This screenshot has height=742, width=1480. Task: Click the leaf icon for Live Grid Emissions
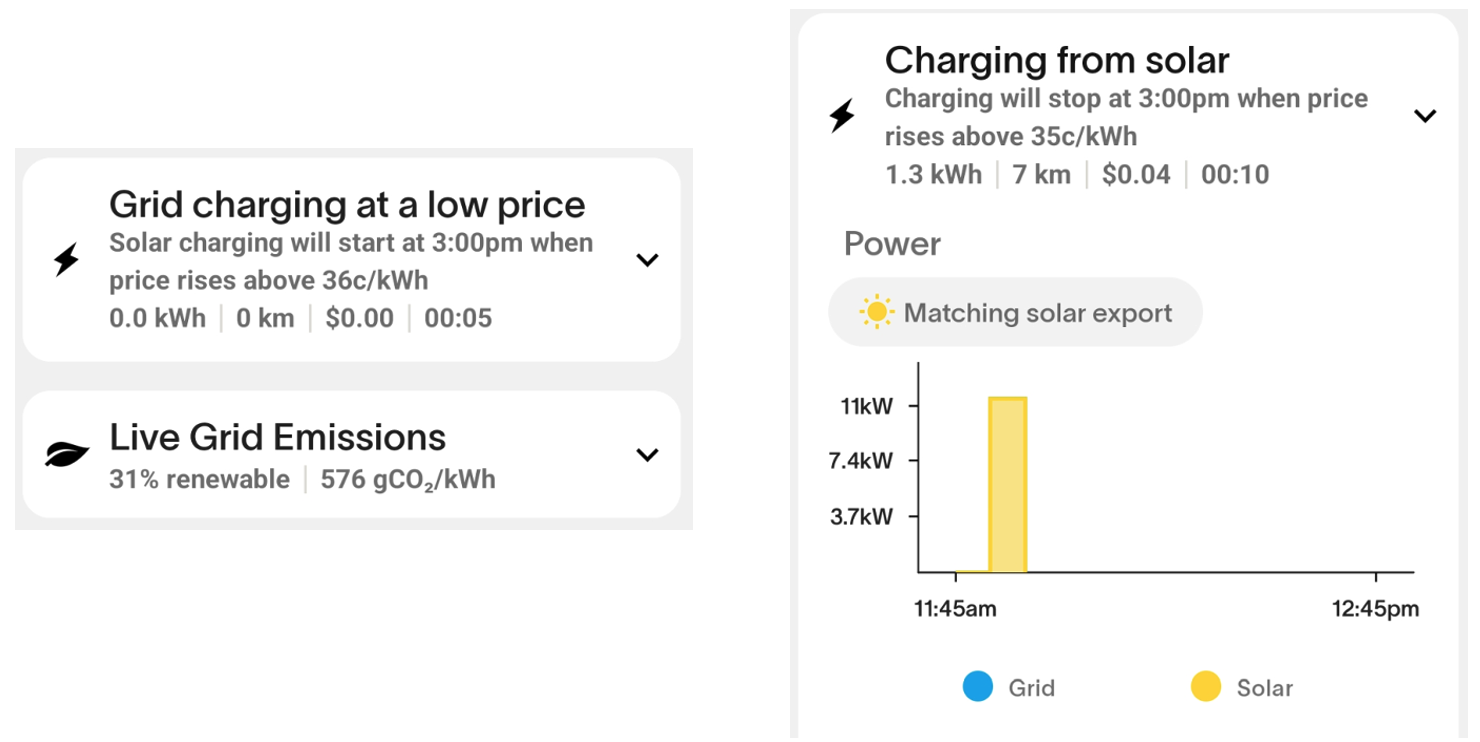(67, 455)
